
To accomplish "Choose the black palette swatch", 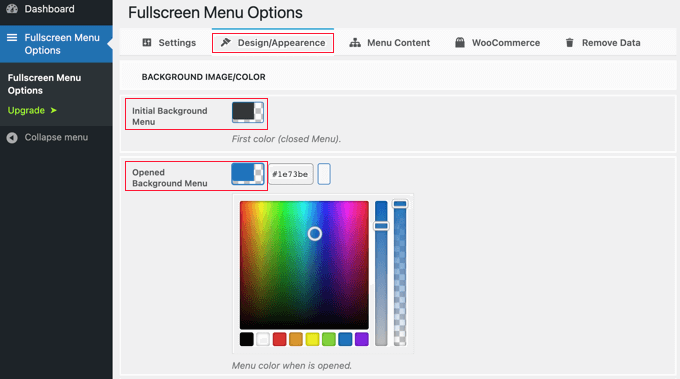I will click(246, 339).
